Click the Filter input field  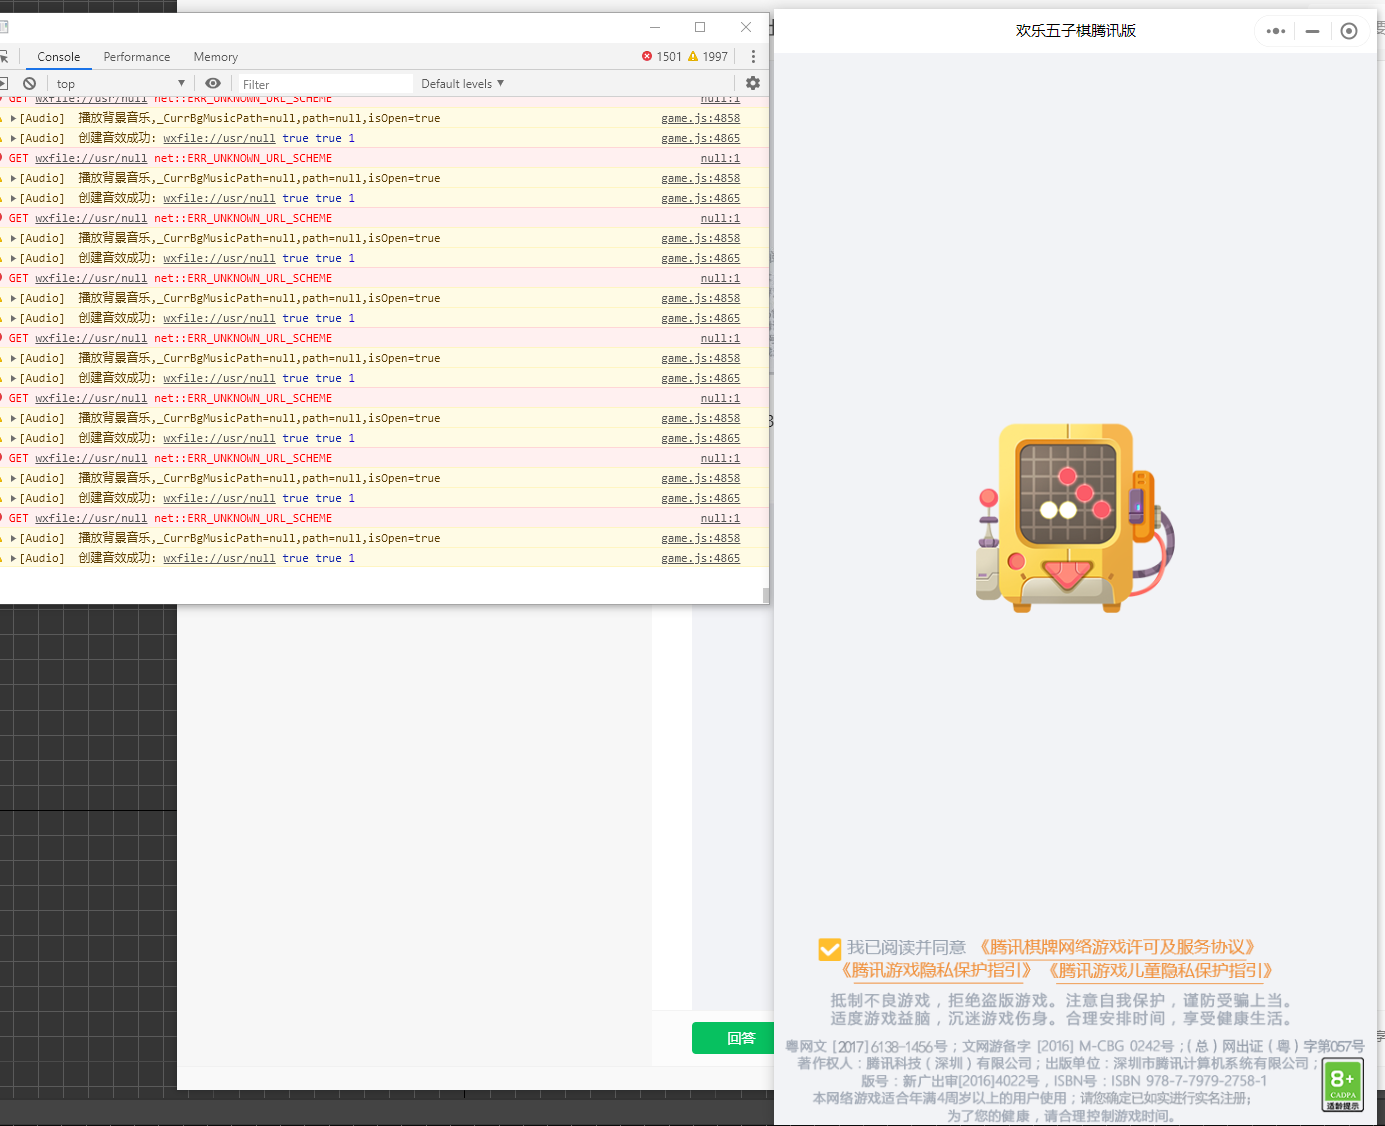(324, 84)
